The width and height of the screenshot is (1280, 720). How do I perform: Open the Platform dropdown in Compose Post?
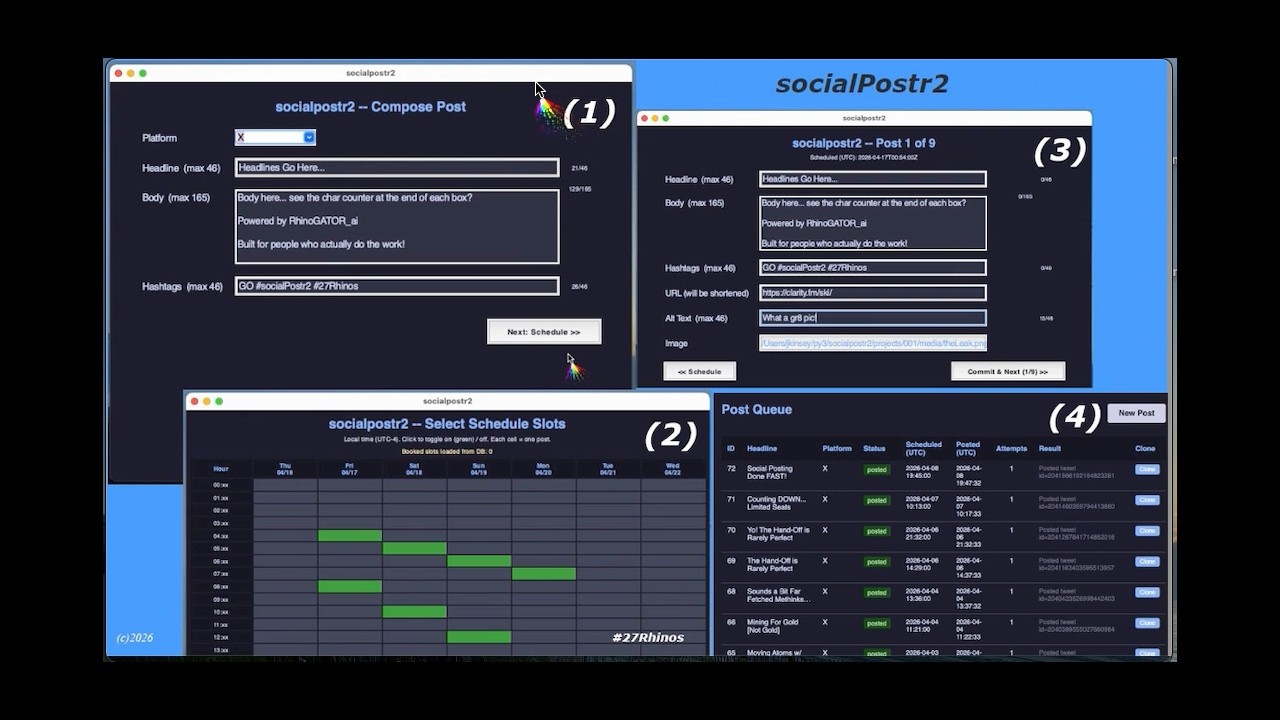pos(275,137)
